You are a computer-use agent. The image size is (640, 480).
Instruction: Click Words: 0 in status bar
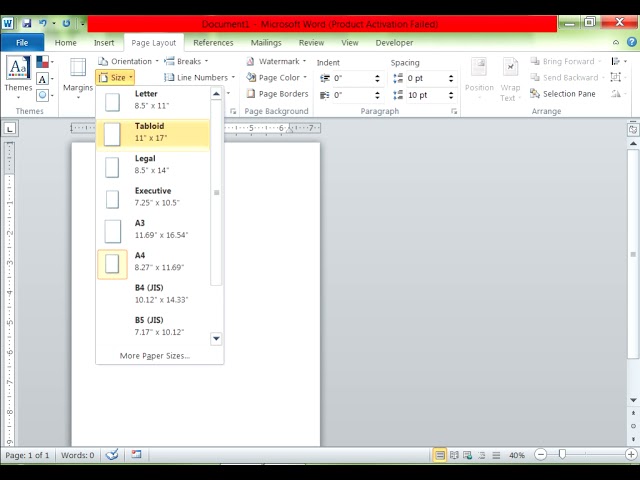tap(78, 455)
